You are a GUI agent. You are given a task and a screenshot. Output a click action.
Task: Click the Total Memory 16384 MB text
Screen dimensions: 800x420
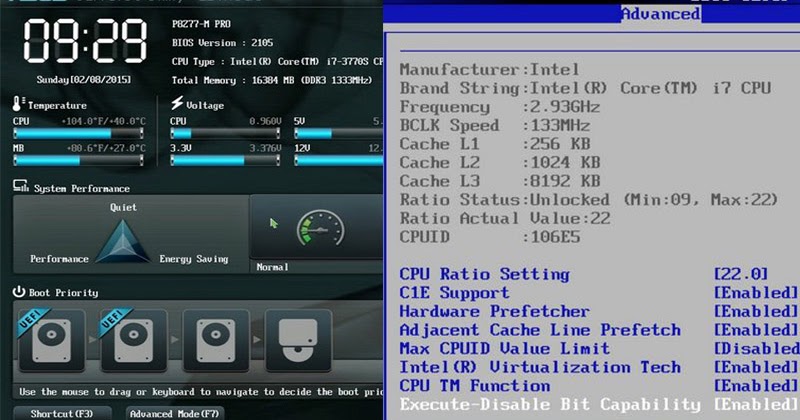[x=272, y=80]
